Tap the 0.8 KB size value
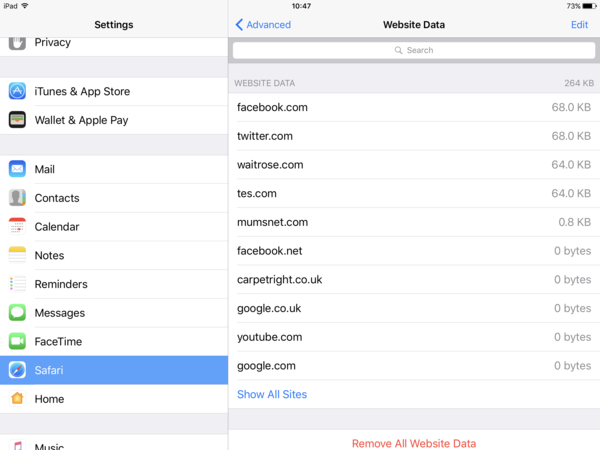Screen dimensions: 600x450 point(574,222)
